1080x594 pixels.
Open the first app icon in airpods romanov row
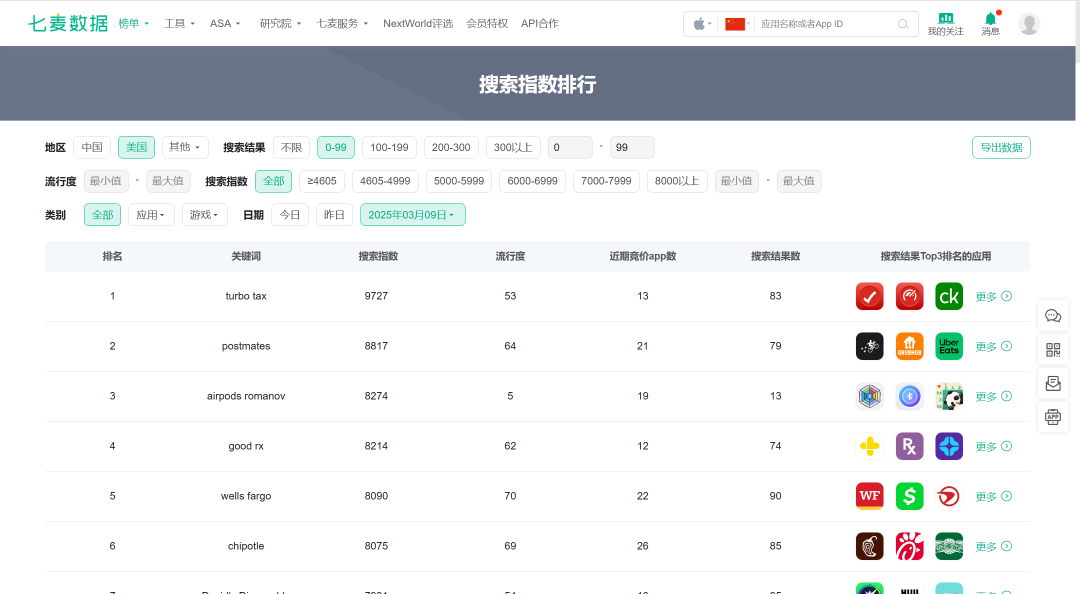(x=869, y=396)
